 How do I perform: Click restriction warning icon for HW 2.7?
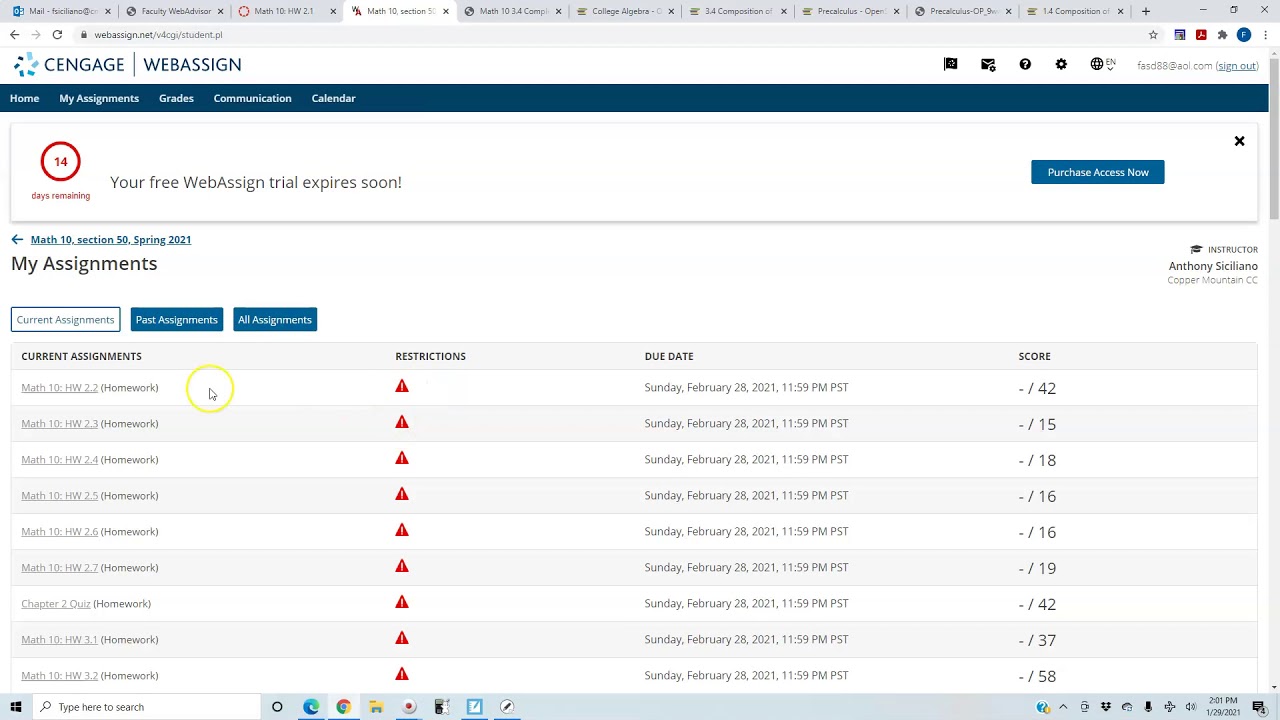(x=402, y=566)
